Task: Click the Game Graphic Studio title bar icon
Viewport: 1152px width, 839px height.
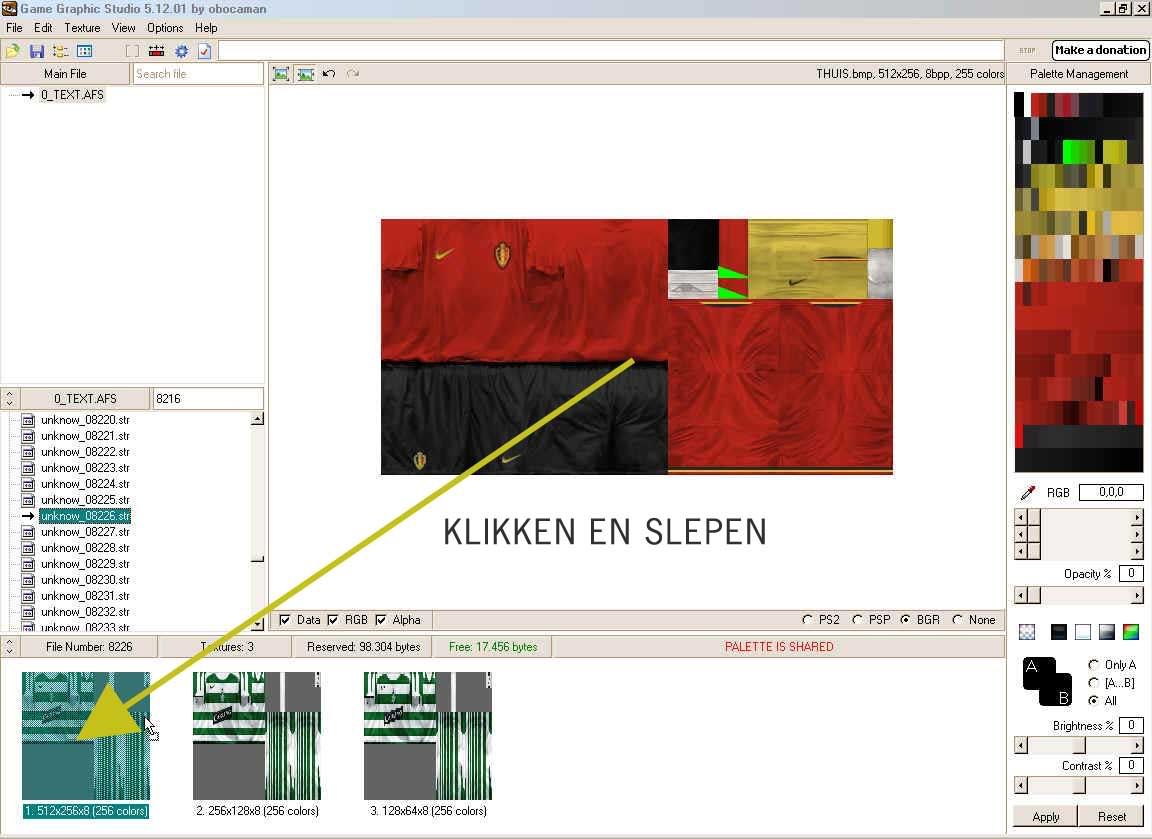Action: [9, 9]
